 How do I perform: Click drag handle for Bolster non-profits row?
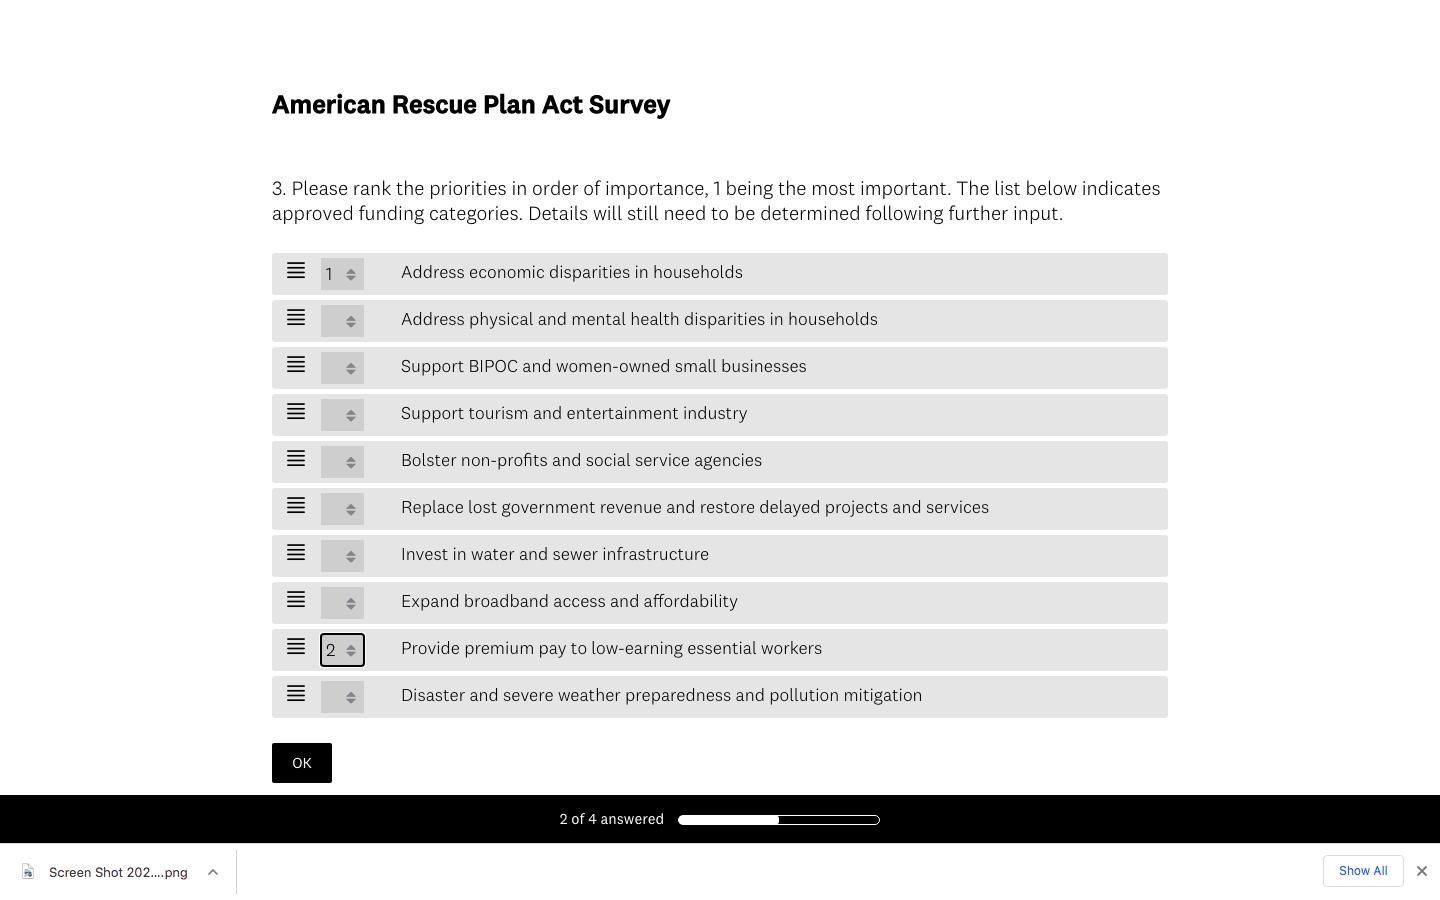296,459
